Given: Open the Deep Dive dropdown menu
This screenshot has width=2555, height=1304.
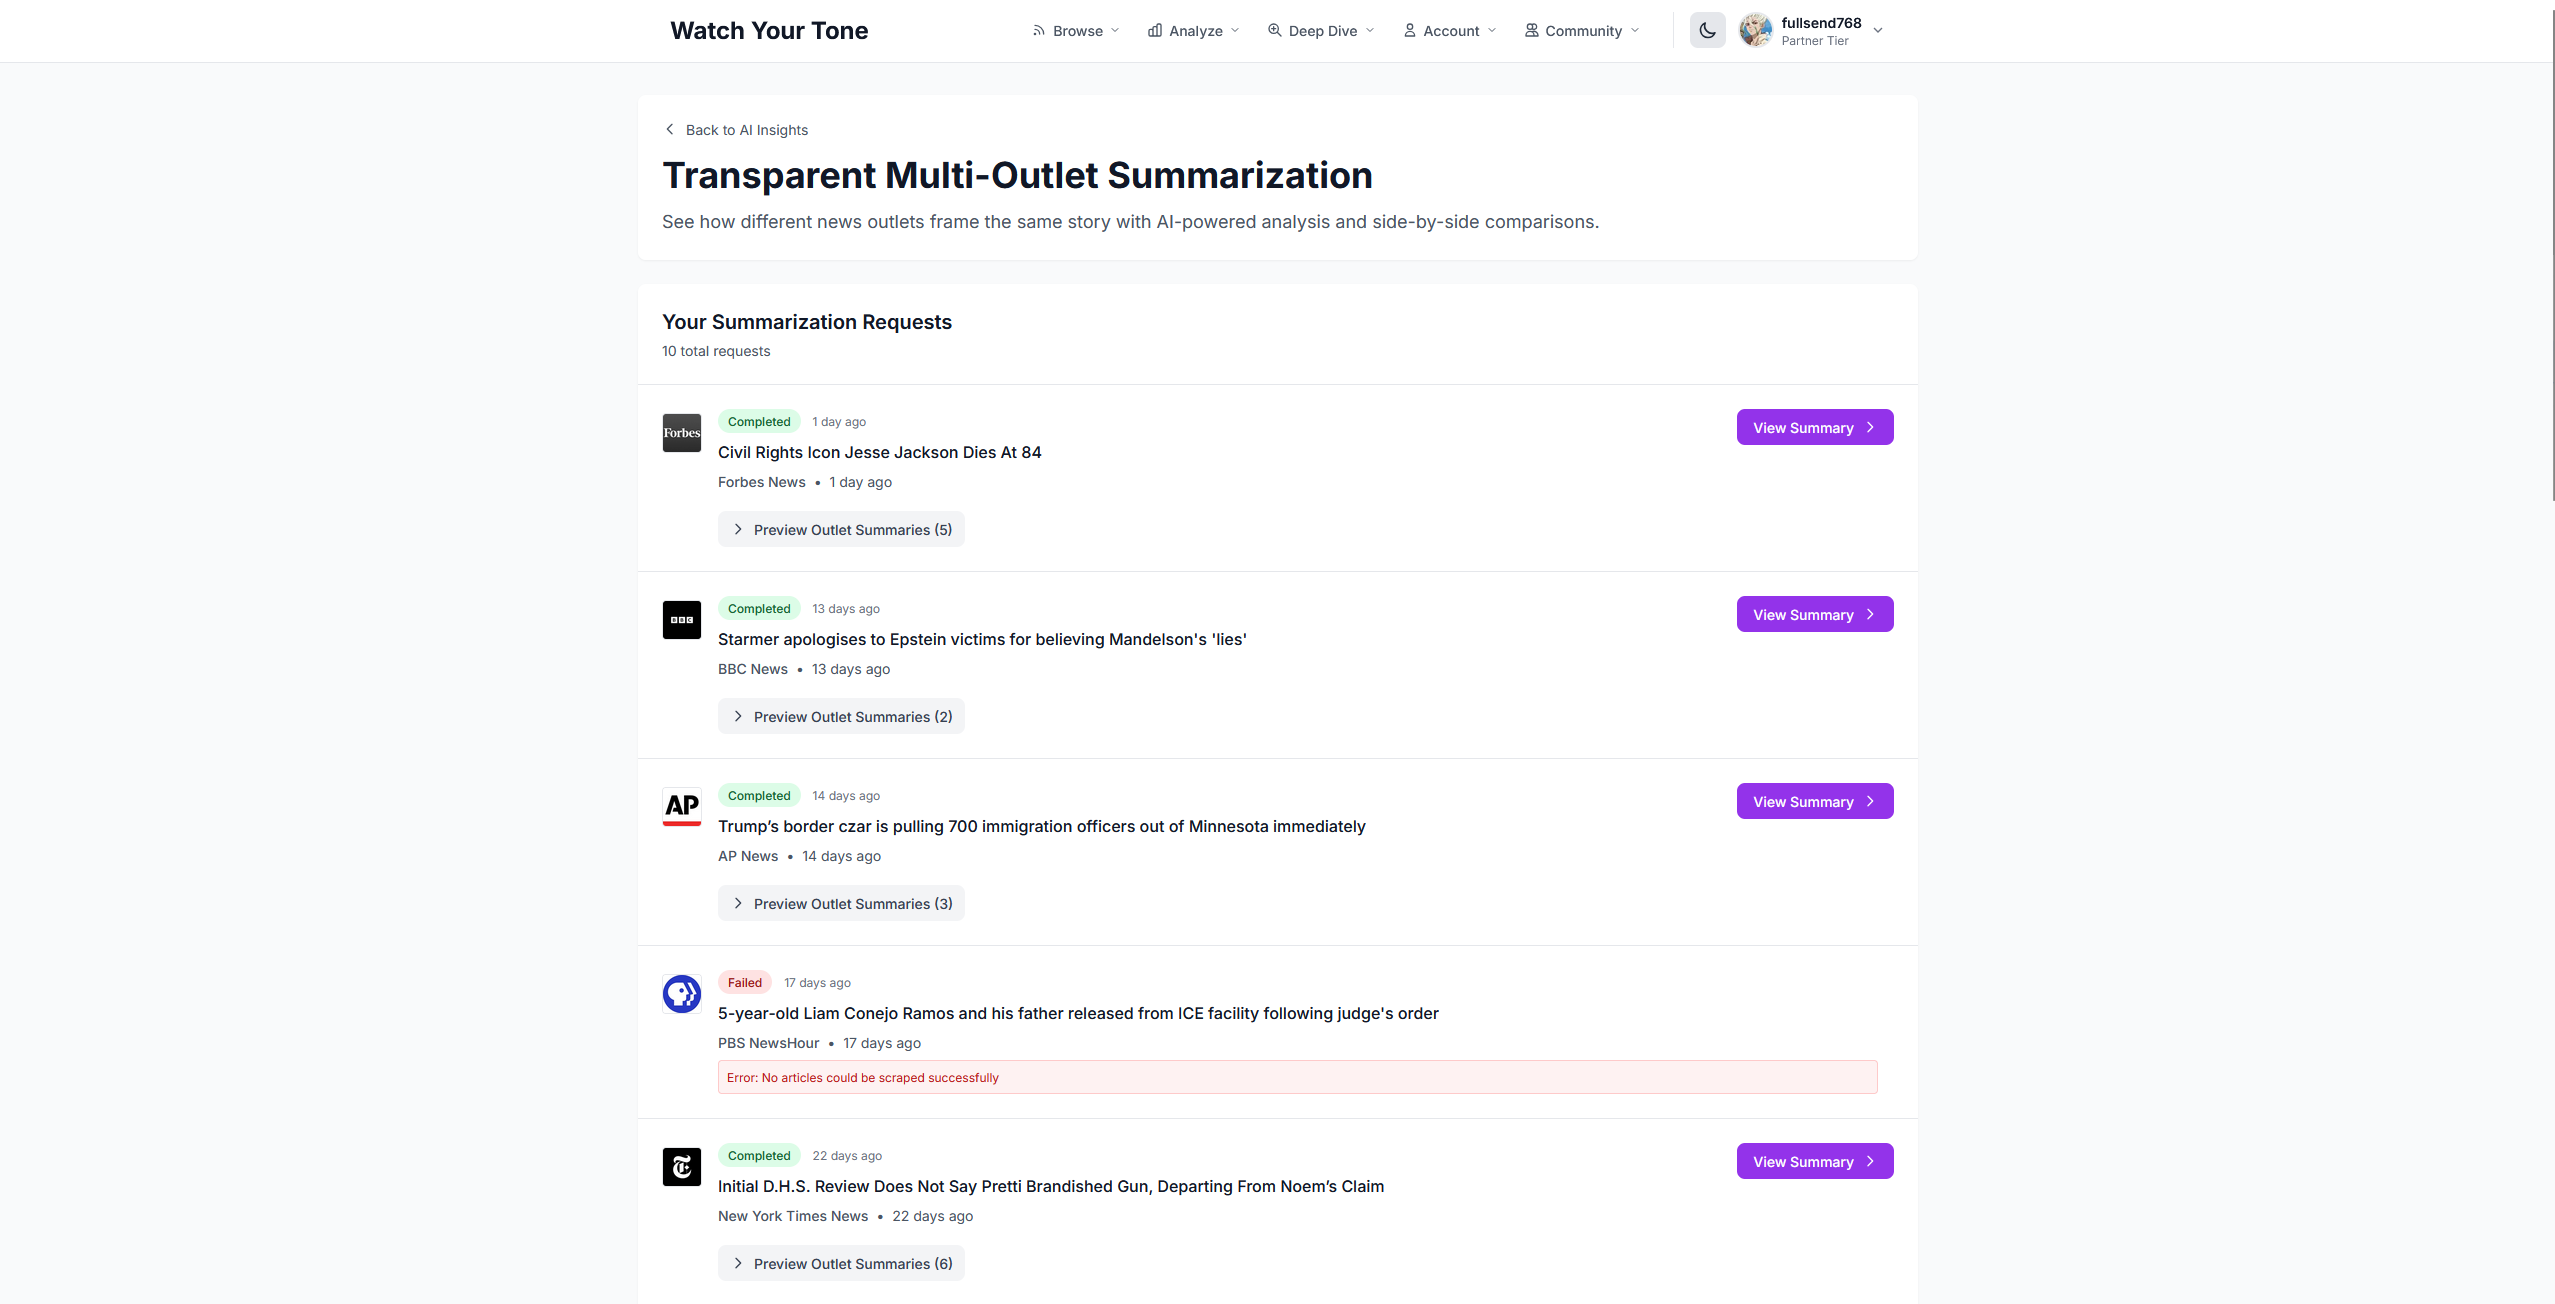Looking at the screenshot, I should click(x=1321, y=31).
